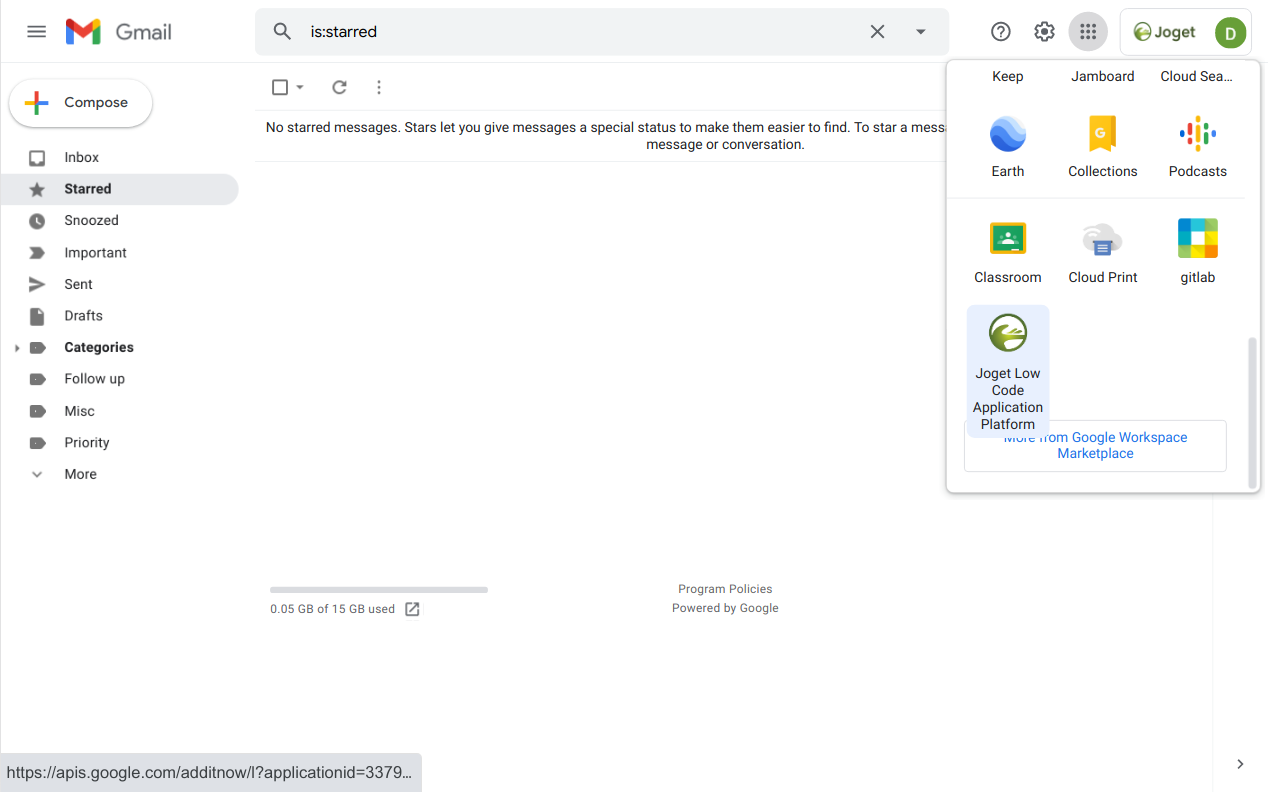Open Program Policies link

[x=725, y=590]
